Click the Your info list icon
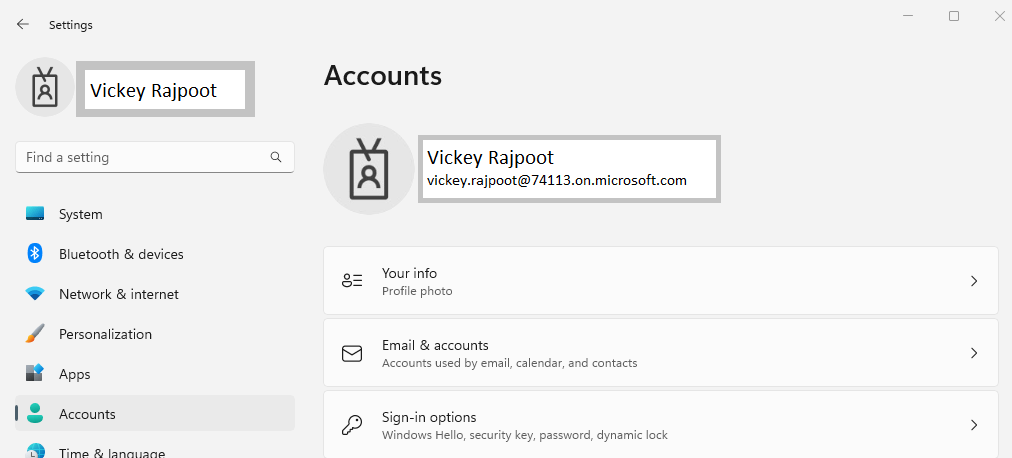 352,281
